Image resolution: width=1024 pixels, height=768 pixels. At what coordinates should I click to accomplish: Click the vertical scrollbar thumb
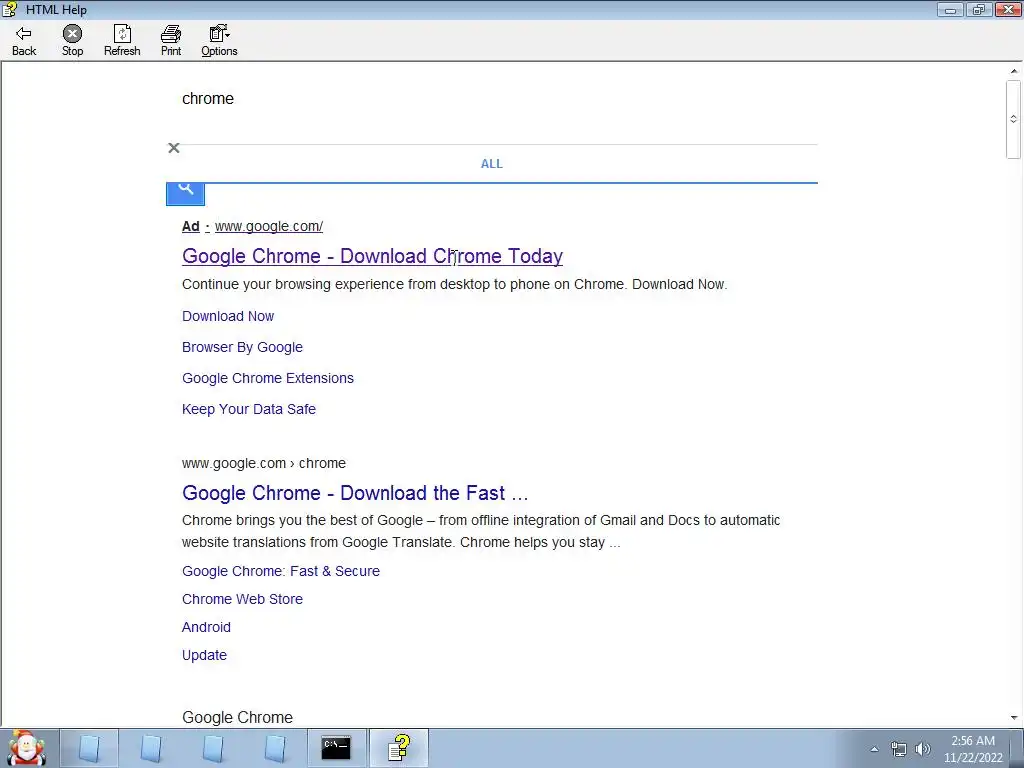click(1014, 120)
